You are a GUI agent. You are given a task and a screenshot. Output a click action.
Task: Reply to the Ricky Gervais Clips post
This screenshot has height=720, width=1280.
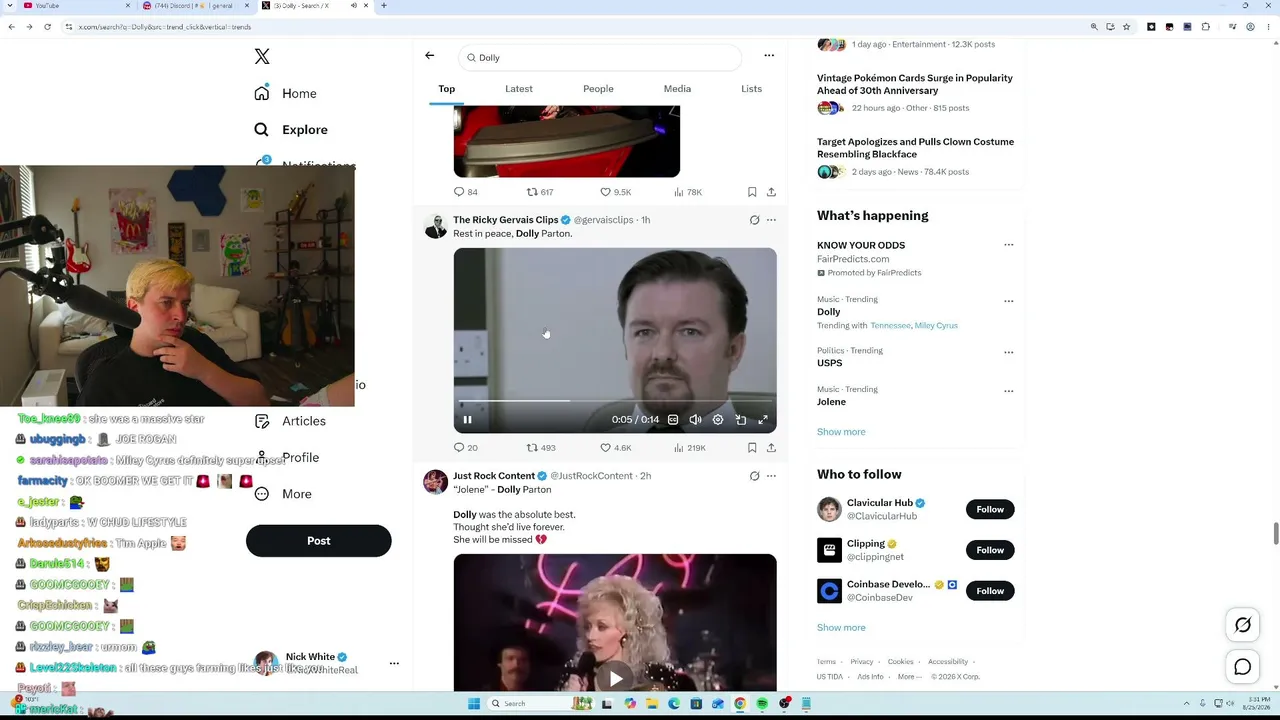click(x=459, y=448)
